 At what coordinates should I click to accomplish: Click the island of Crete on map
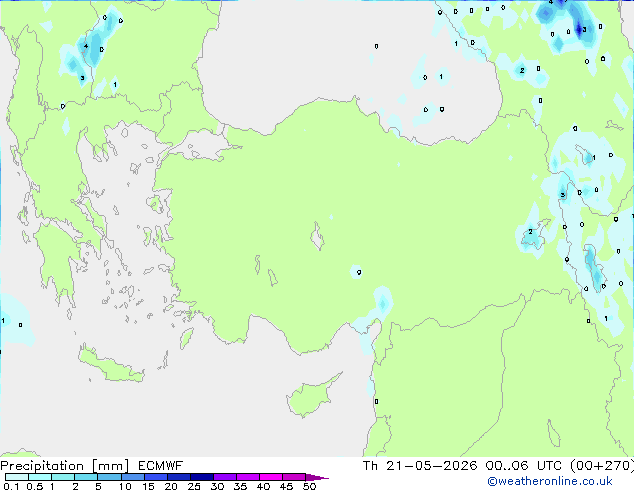pos(110,365)
